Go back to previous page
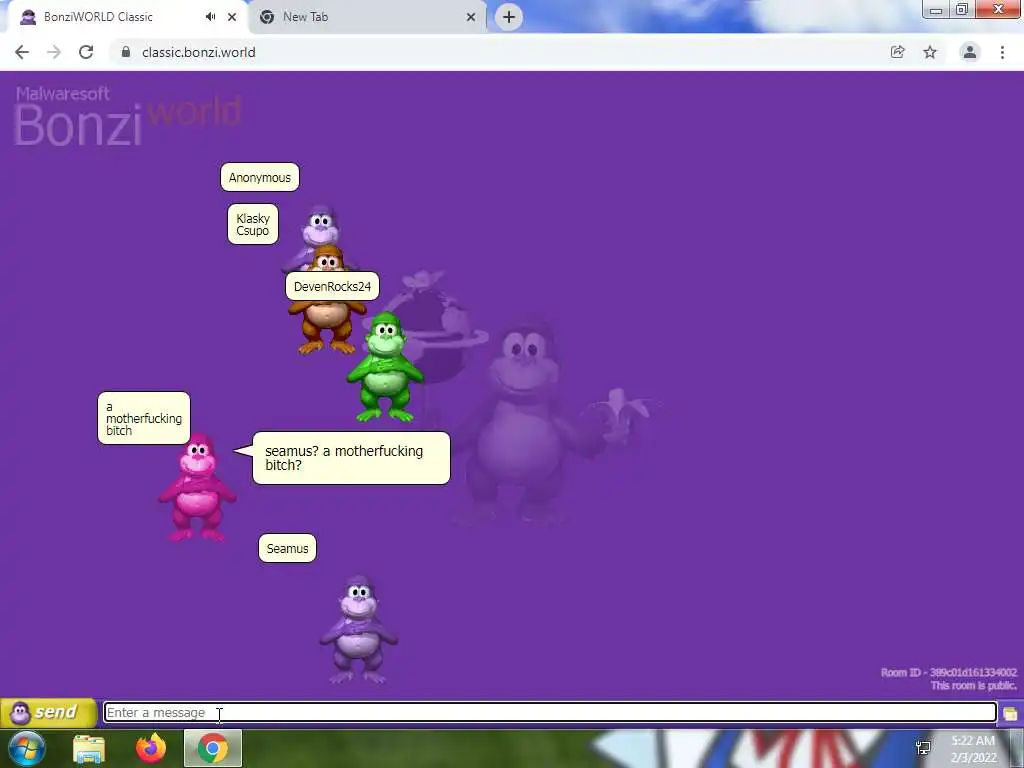1024x768 pixels. (x=22, y=52)
